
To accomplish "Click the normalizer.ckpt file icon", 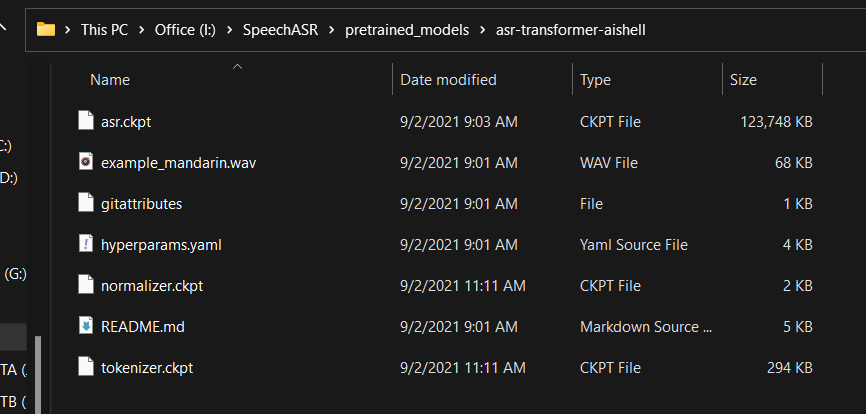I will tap(86, 285).
